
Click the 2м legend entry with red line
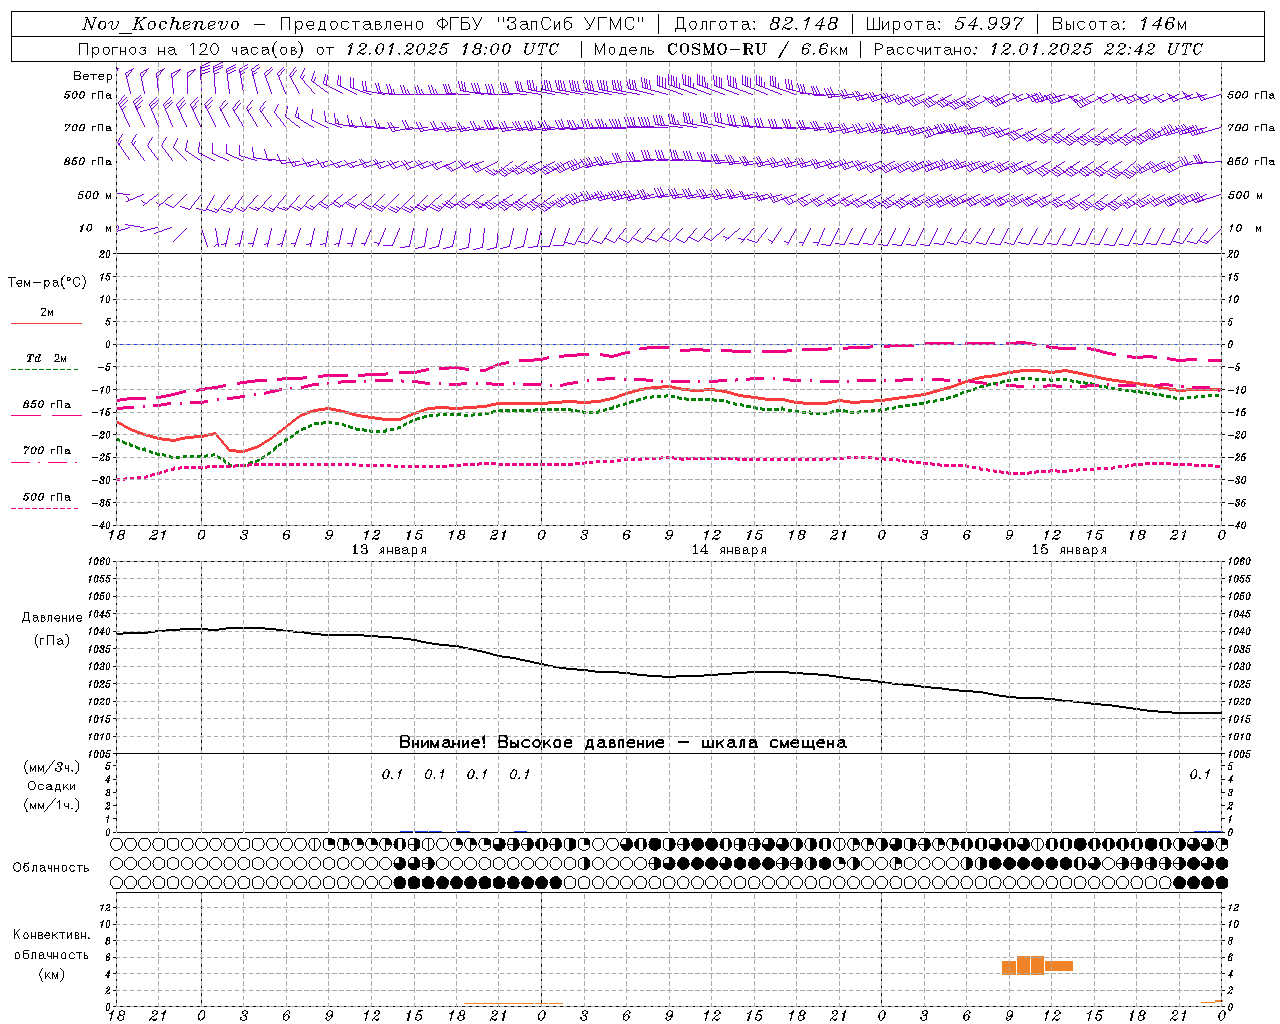[46, 314]
